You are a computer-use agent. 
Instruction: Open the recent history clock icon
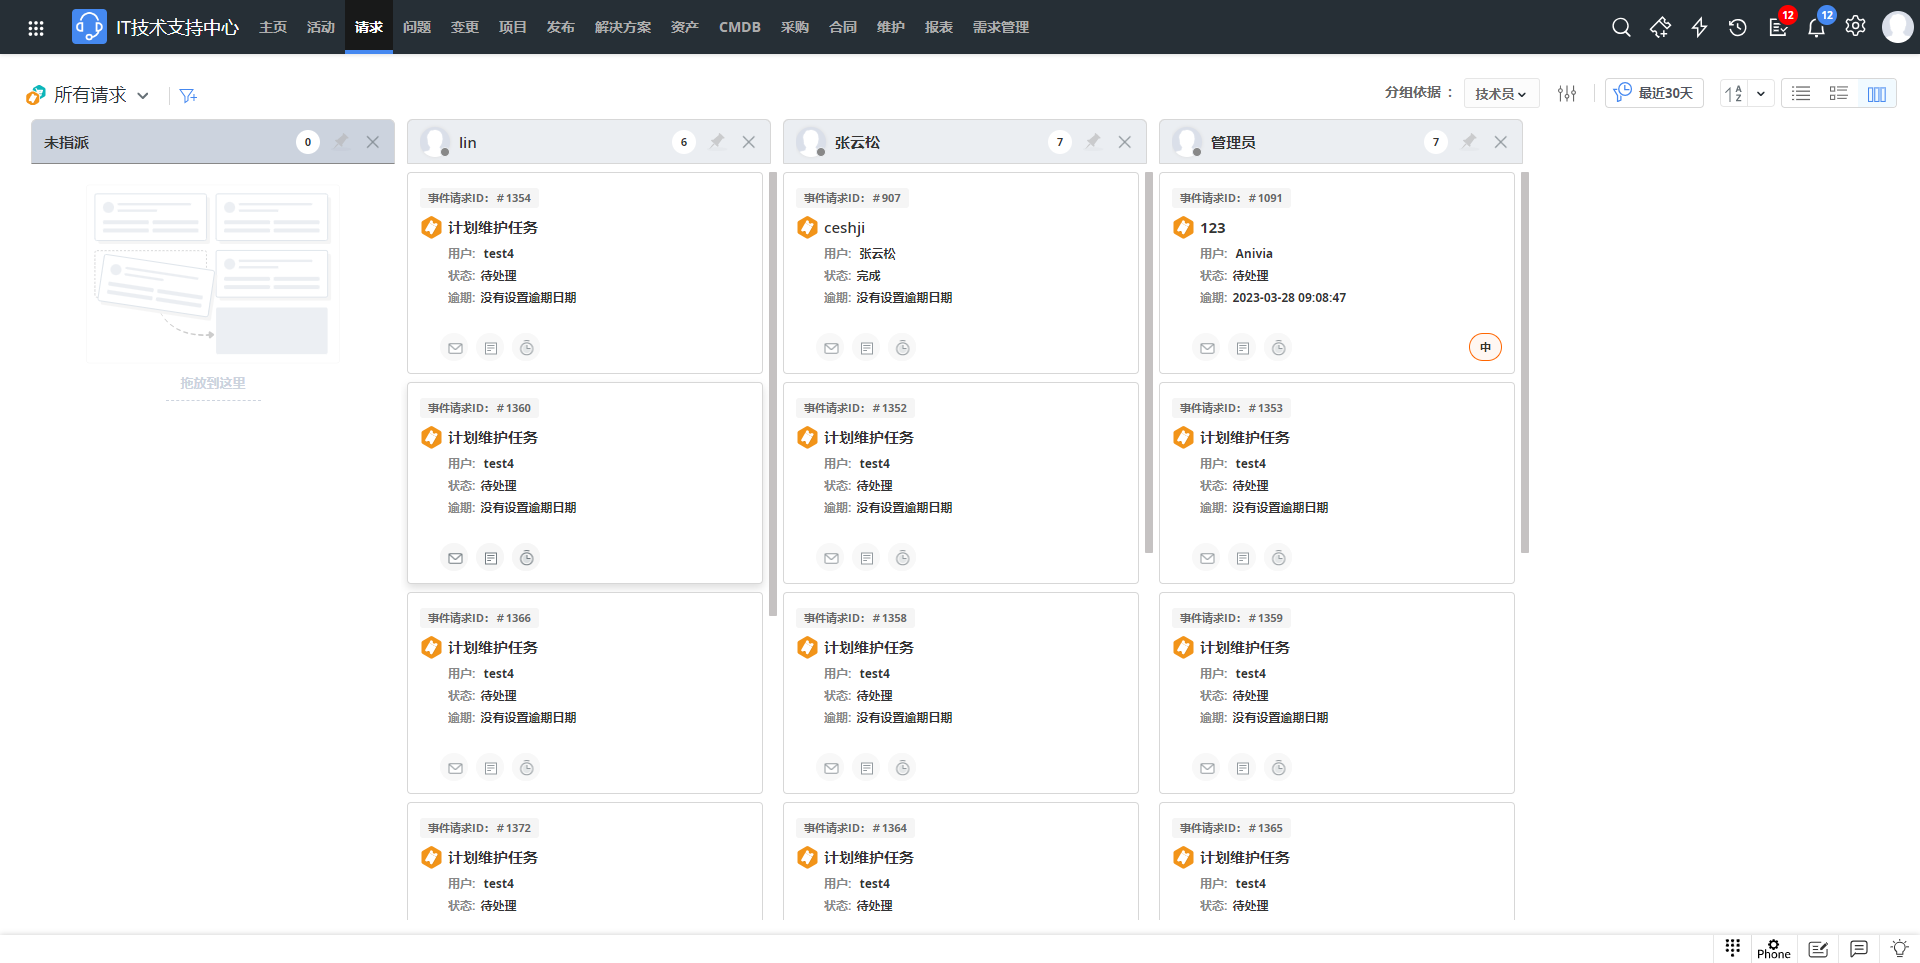(x=1738, y=27)
